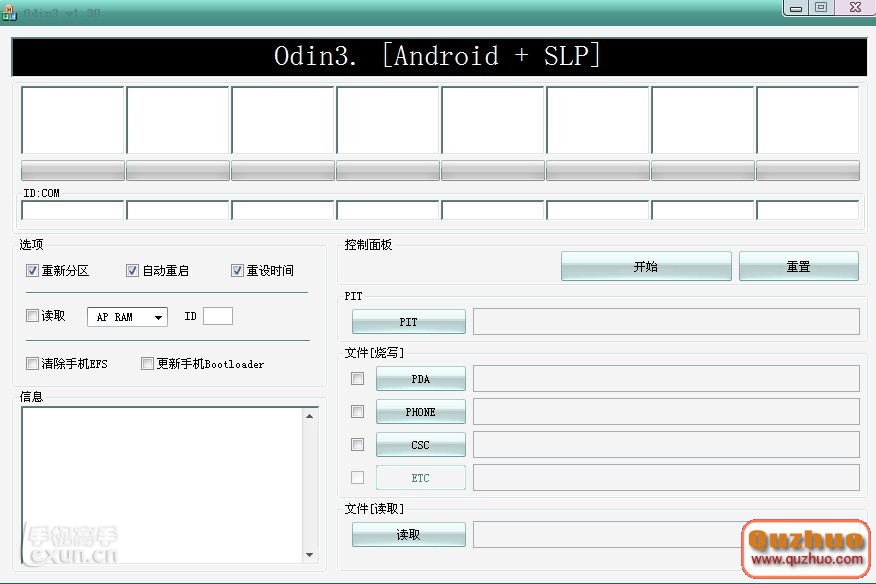The image size is (876, 584).
Task: Click the CSC file button
Action: pos(420,445)
